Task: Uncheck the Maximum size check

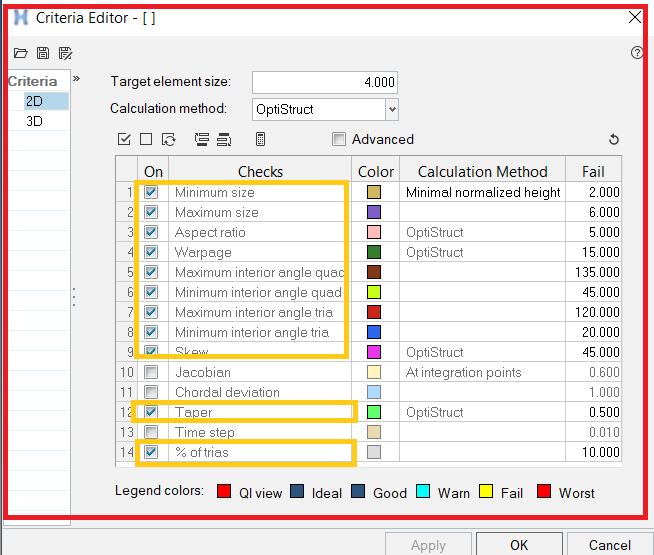Action: (x=151, y=212)
